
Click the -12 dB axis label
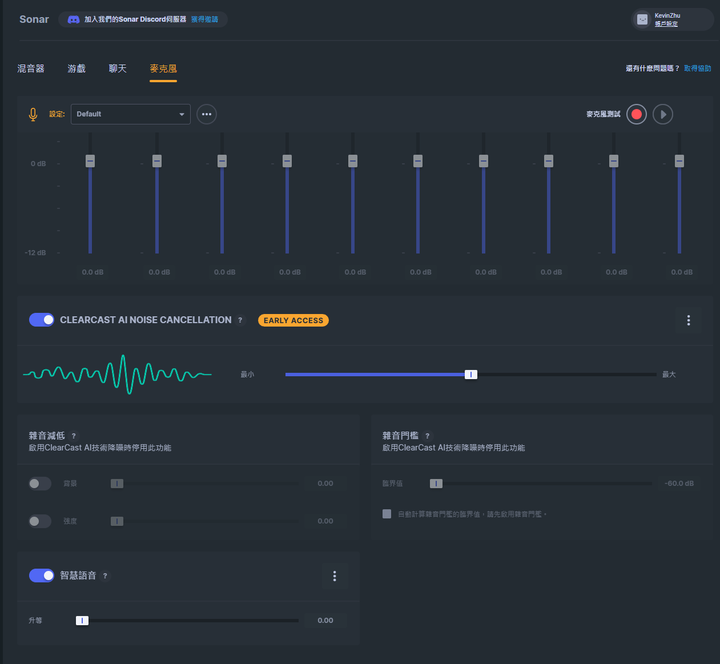(35, 253)
